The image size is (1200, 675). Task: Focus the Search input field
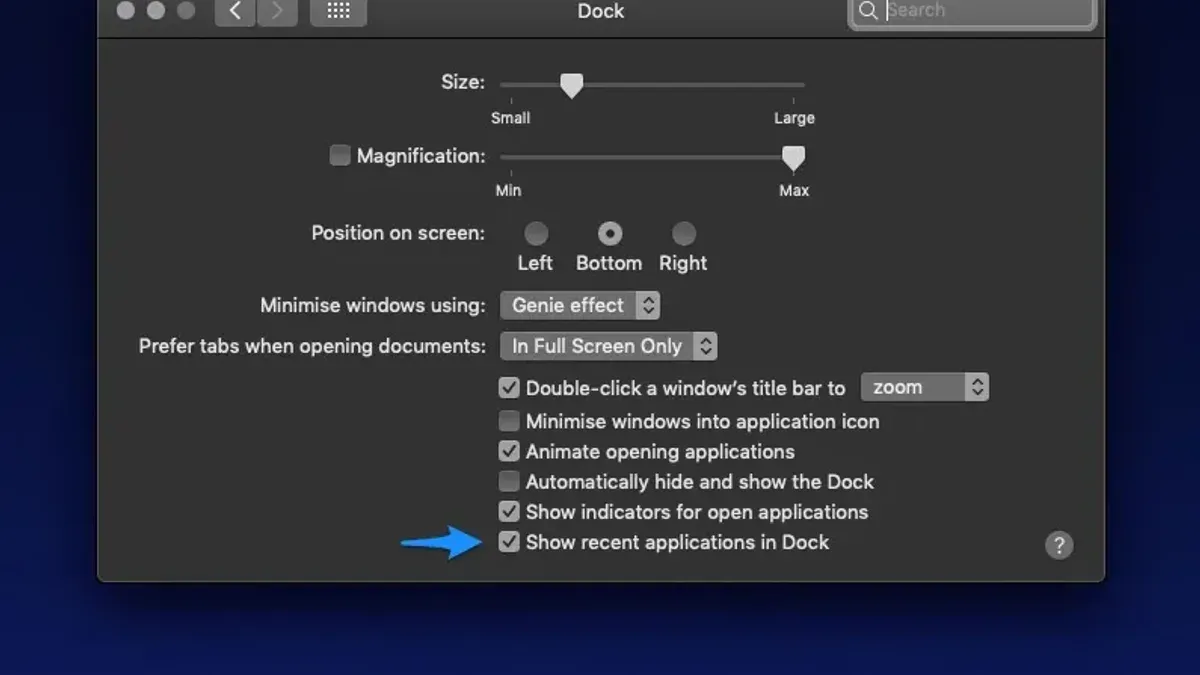[x=972, y=11]
